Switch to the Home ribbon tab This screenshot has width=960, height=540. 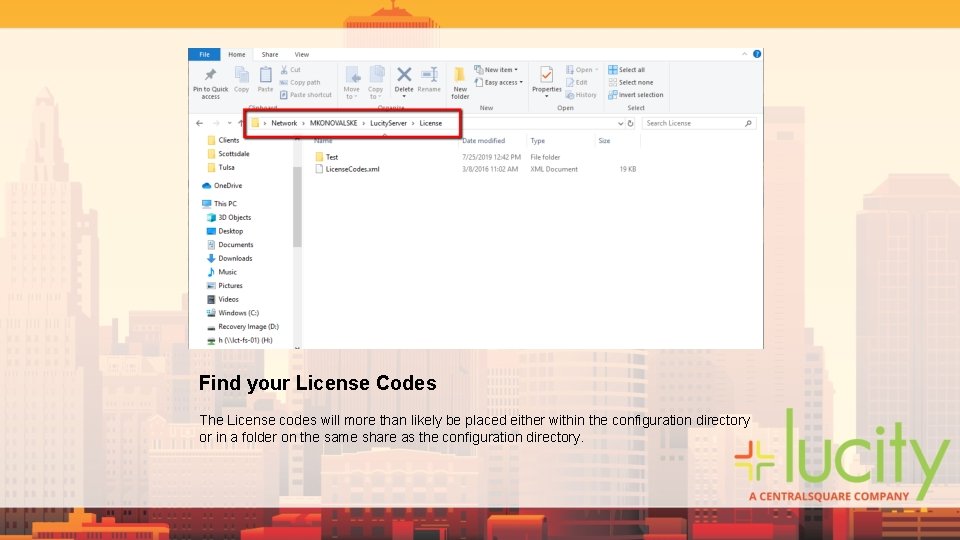click(x=236, y=54)
